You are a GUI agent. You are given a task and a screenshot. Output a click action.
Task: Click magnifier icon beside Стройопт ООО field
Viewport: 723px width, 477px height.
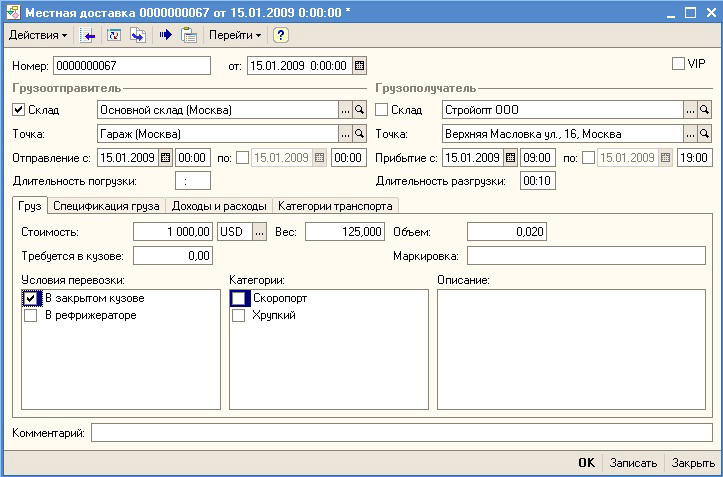704,110
